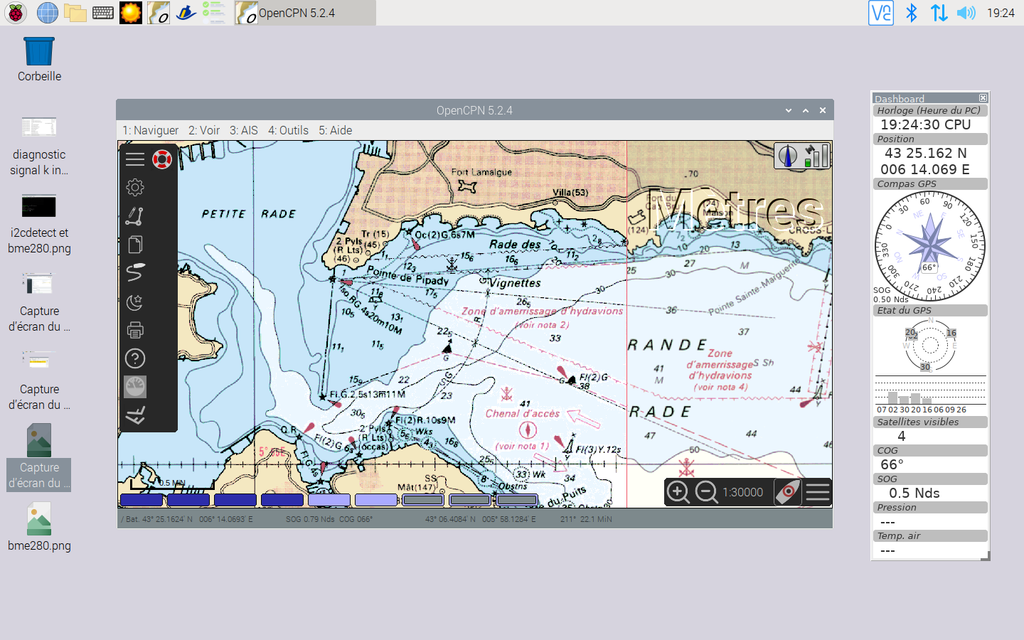Open the volume control tray icon
Screen dimensions: 1024x640
click(965, 12)
